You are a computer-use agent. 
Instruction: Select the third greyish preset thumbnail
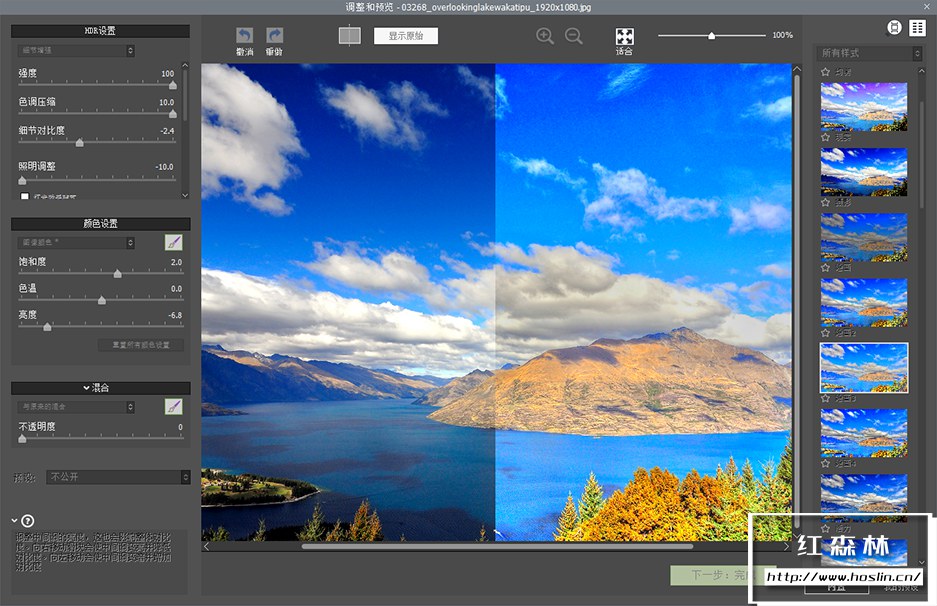[864, 237]
